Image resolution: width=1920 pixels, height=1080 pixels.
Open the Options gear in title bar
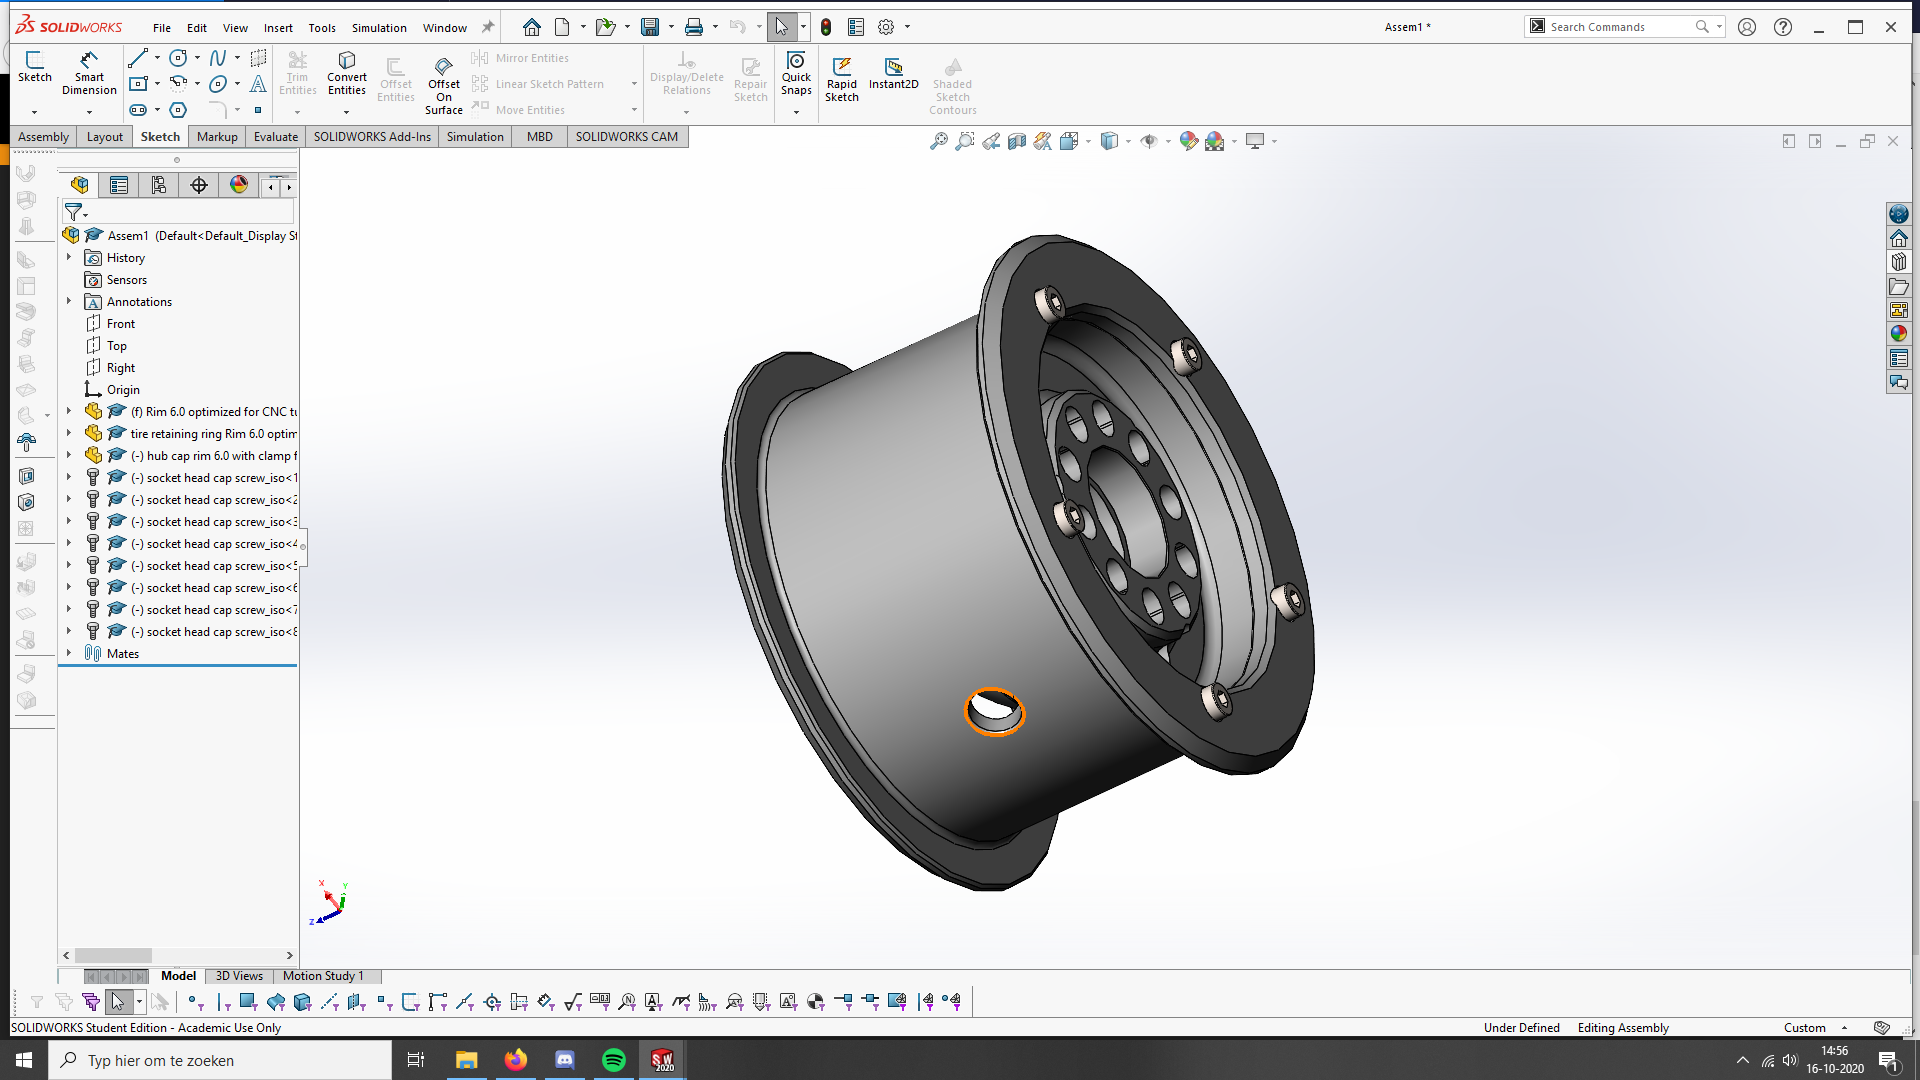(x=886, y=27)
